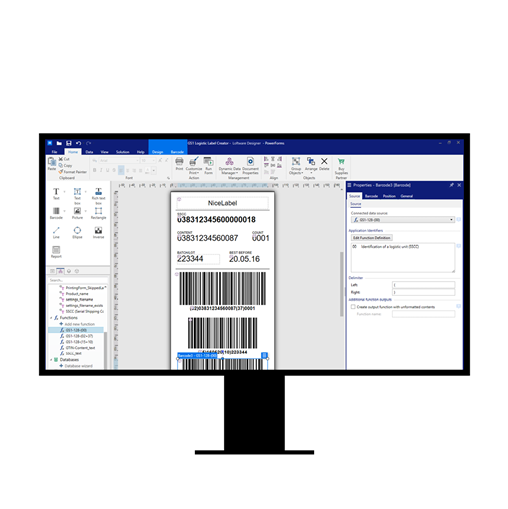Image resolution: width=508 pixels, height=509 pixels.
Task: Select the Rich text box tool
Action: 98,195
